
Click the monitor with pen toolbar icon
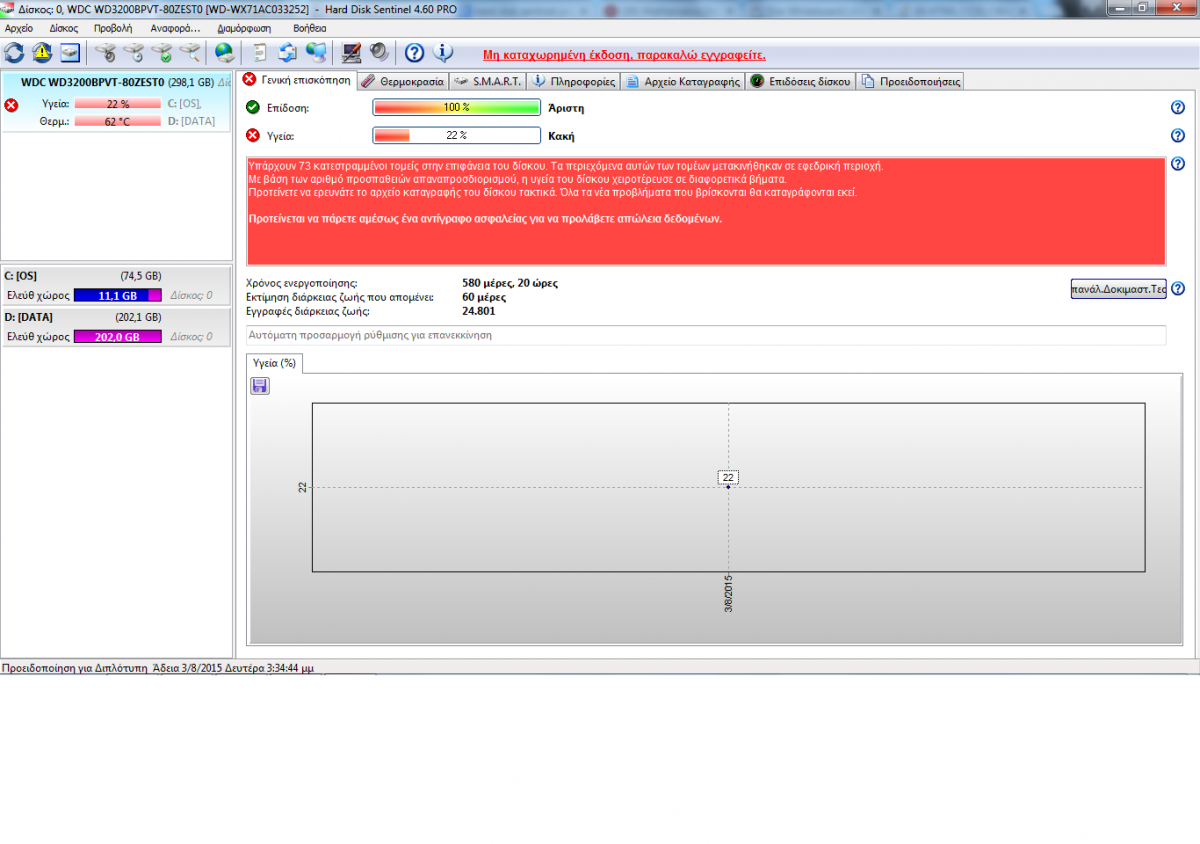[x=351, y=52]
